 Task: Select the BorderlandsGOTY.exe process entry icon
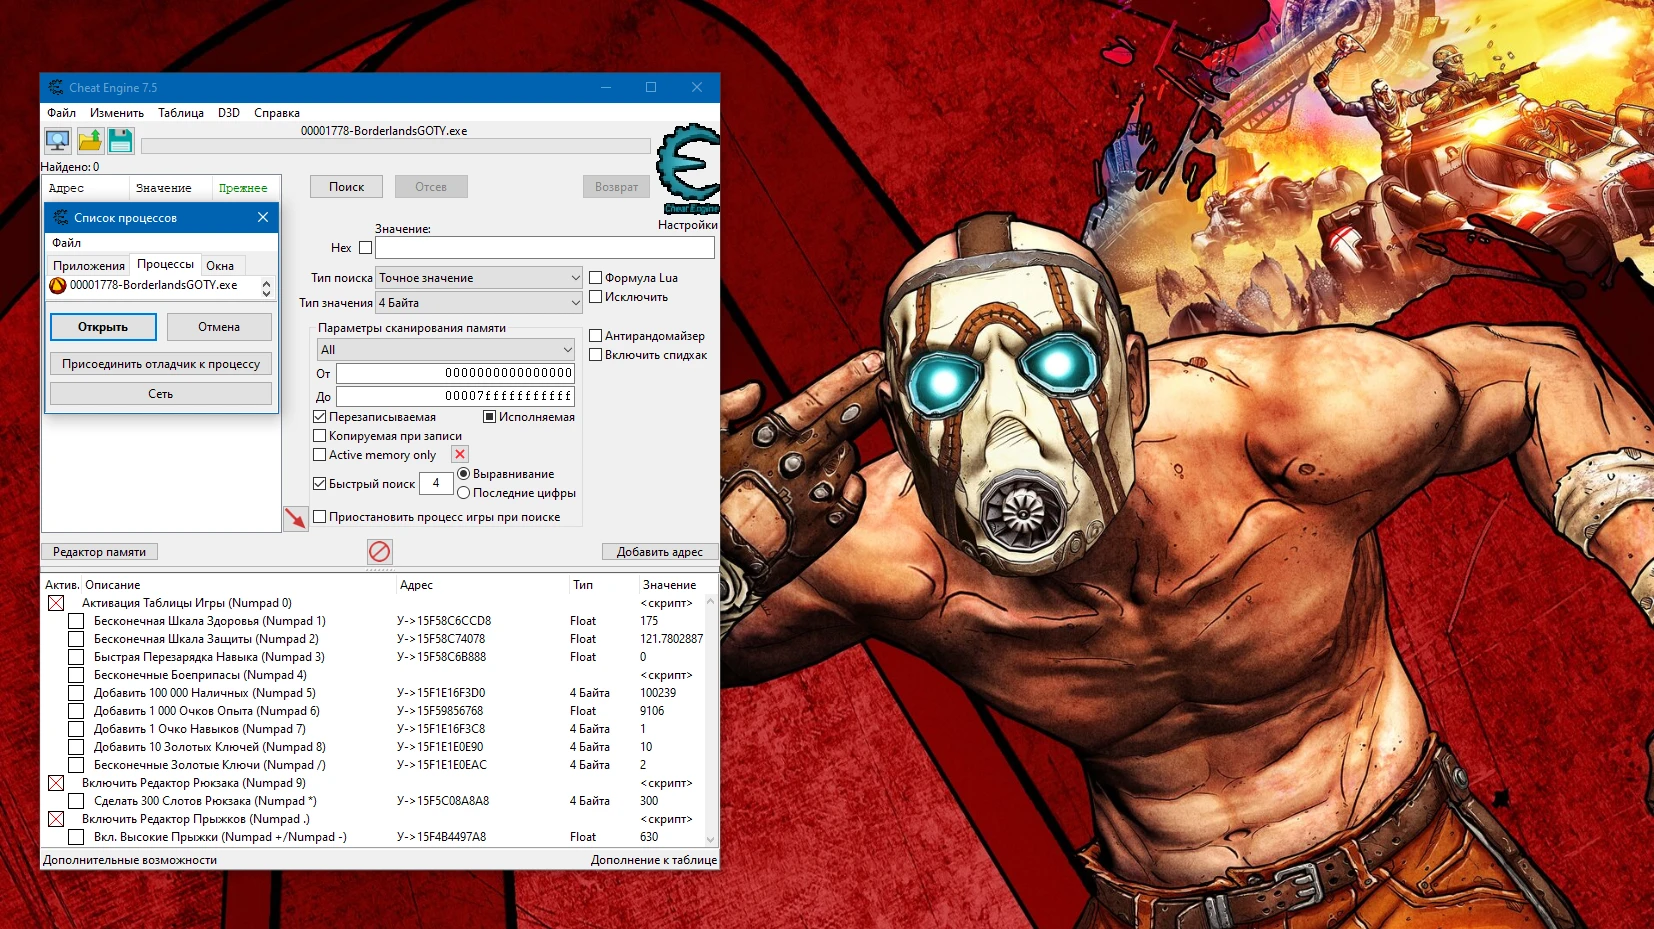(x=60, y=286)
